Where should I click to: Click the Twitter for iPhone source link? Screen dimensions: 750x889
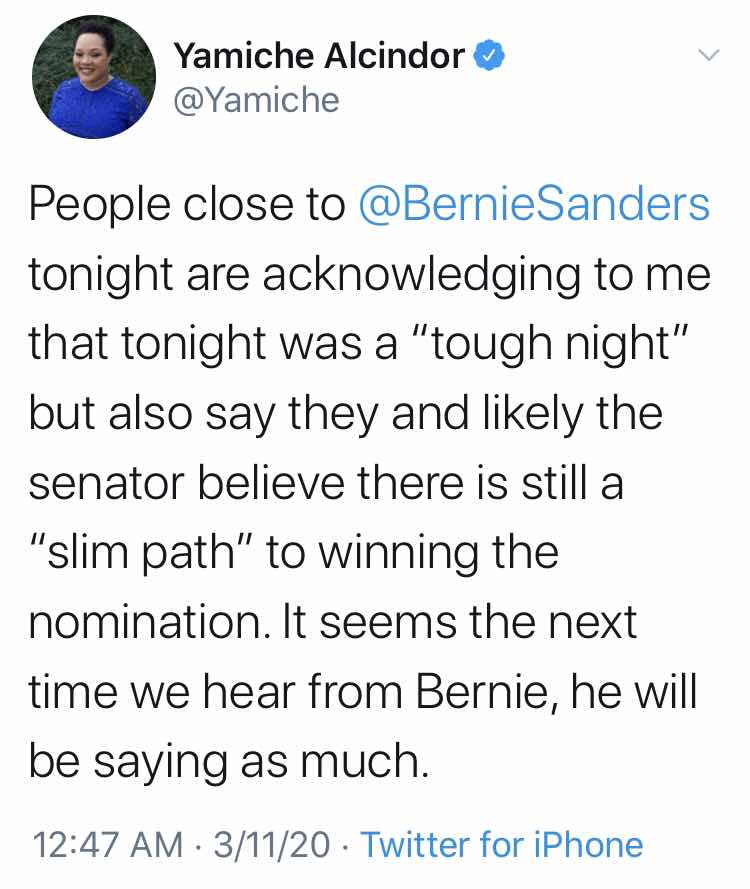502,845
